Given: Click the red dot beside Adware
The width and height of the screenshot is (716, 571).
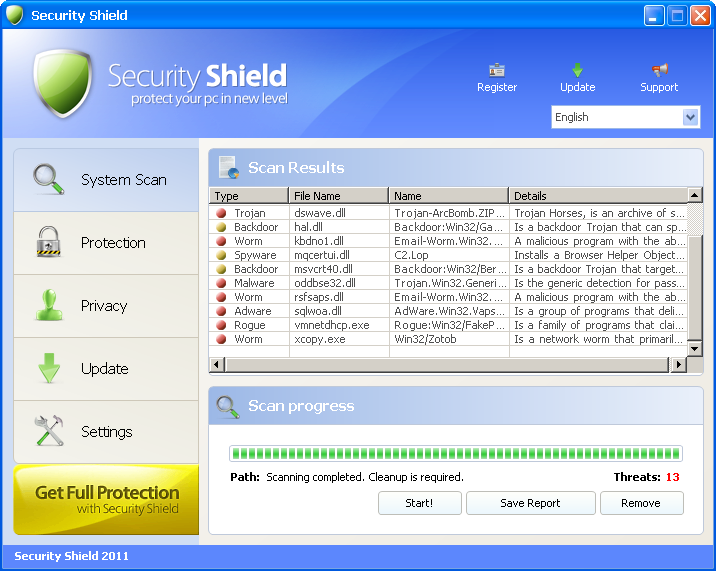Looking at the screenshot, I should tap(221, 311).
